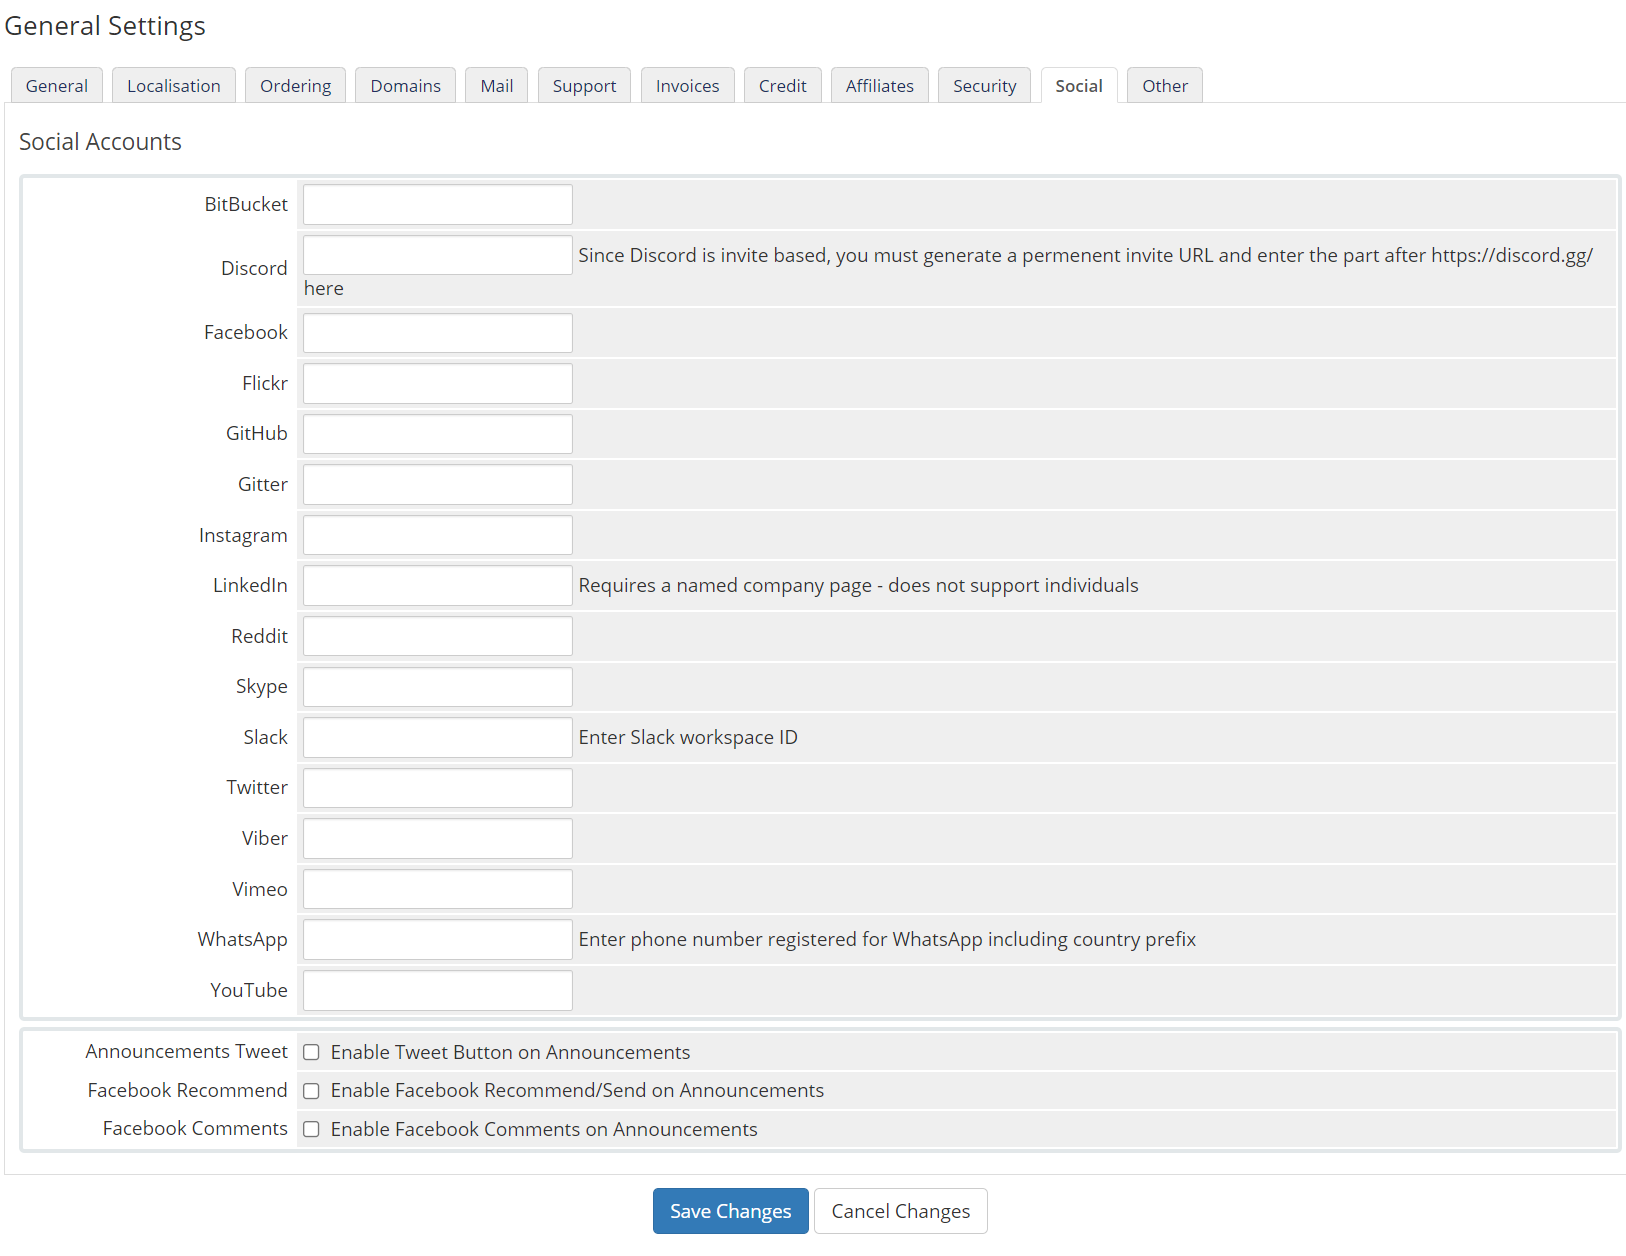The width and height of the screenshot is (1626, 1256).
Task: Focus the BitBucket input field
Action: [438, 205]
